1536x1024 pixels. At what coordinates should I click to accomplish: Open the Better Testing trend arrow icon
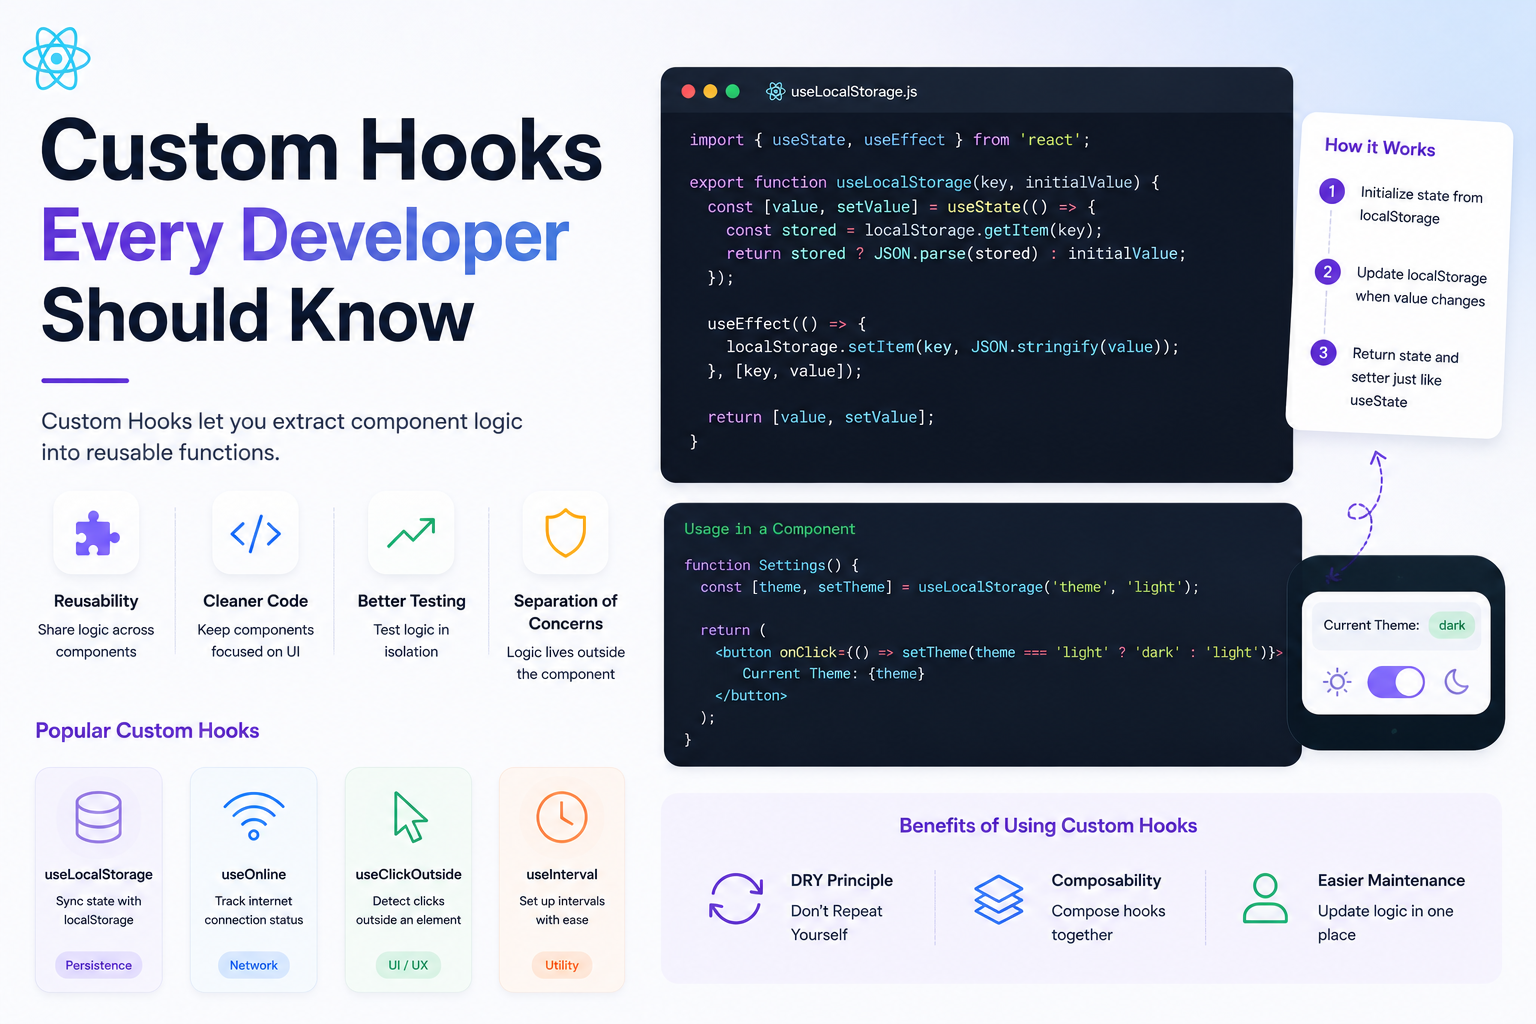[x=411, y=533]
